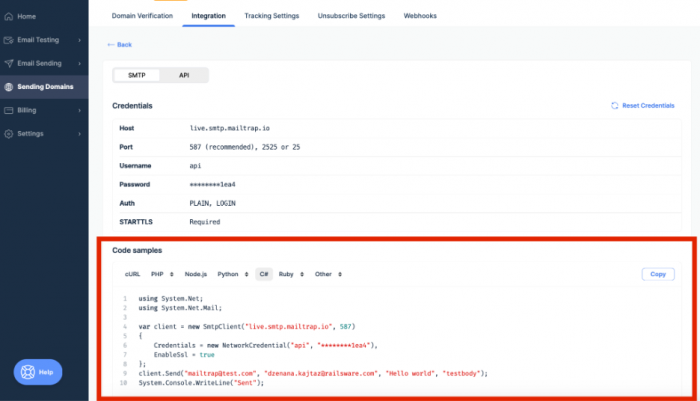Switch to the Tracking Settings tab

pos(271,16)
